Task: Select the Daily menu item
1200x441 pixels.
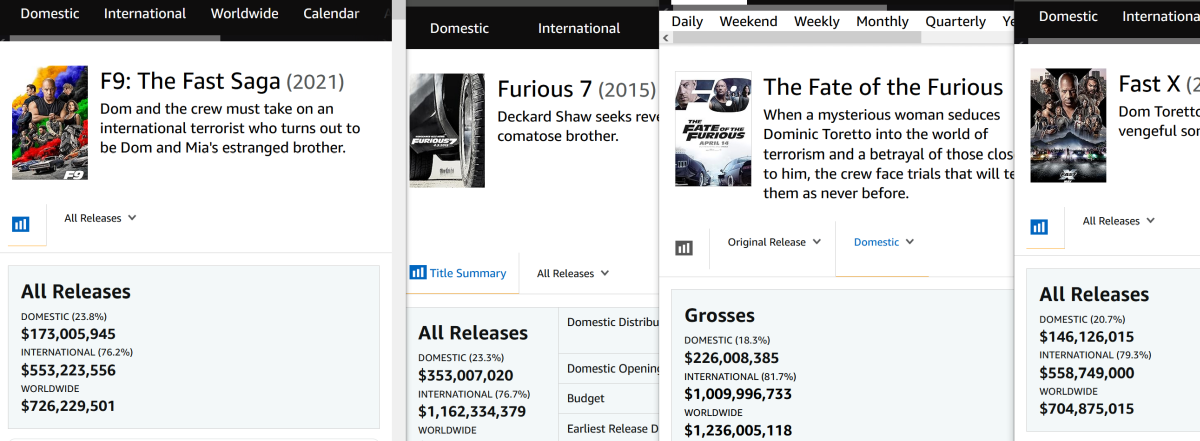Action: tap(687, 21)
